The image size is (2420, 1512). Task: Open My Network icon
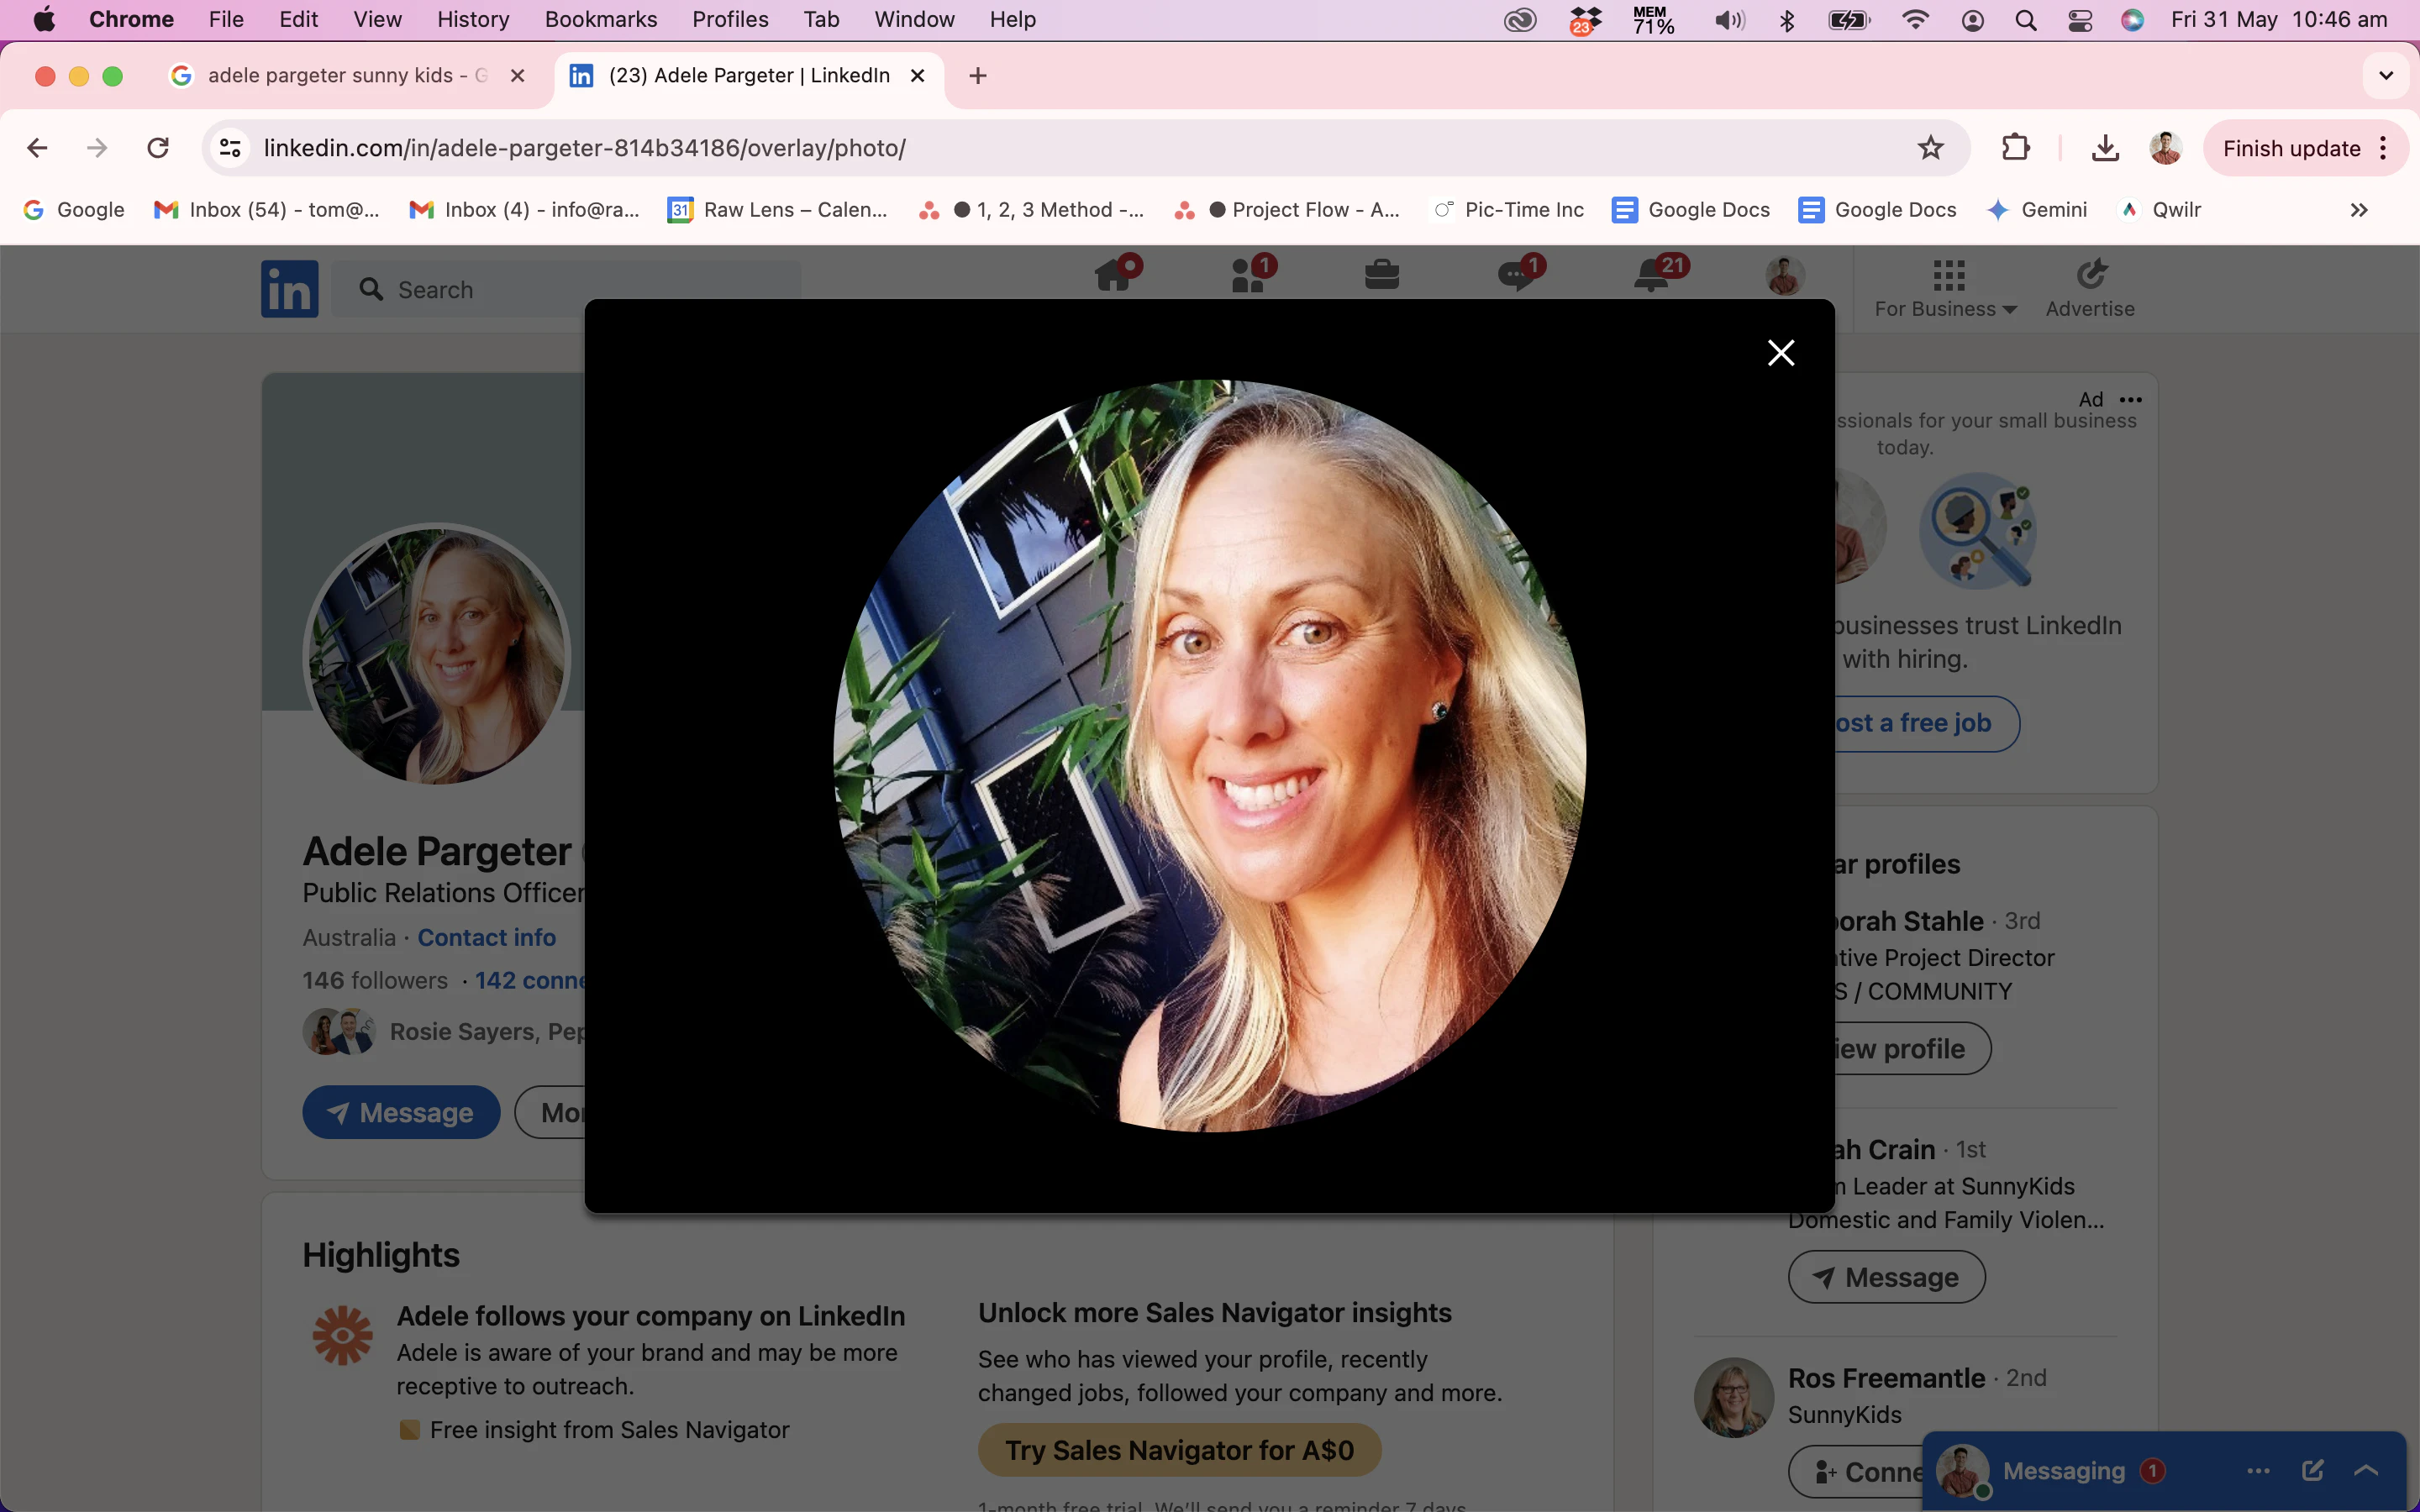pos(1248,276)
